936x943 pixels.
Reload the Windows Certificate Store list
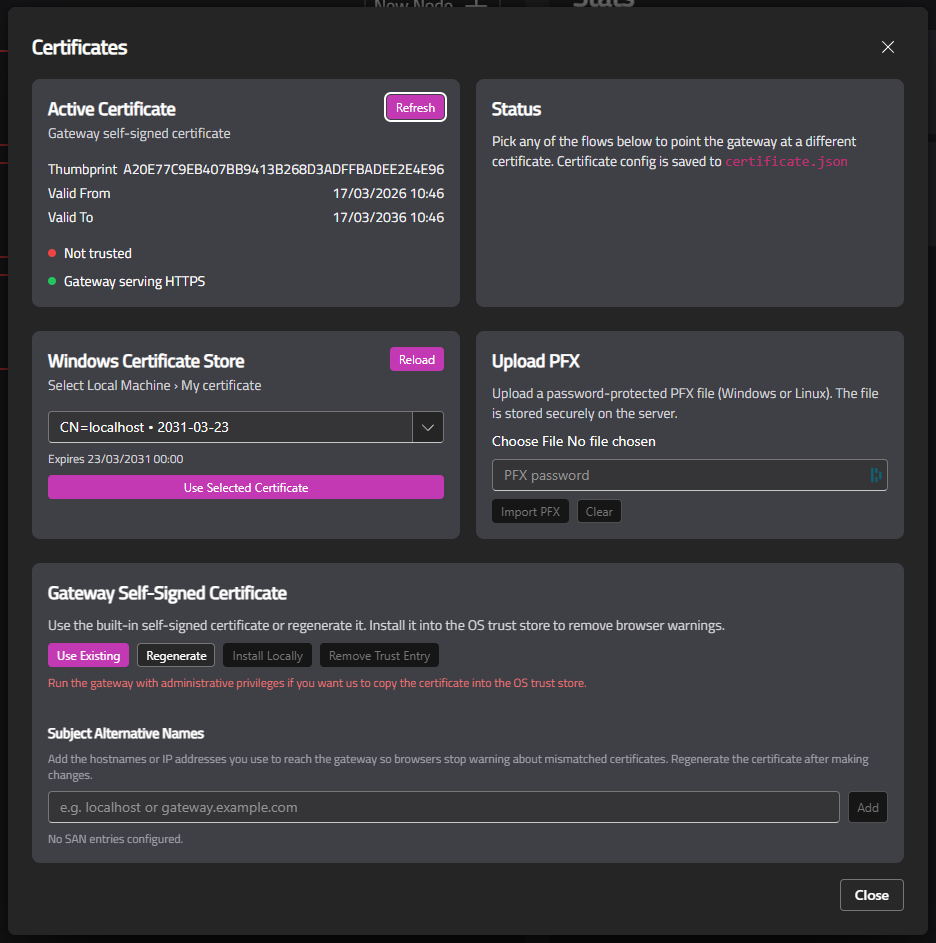416,359
